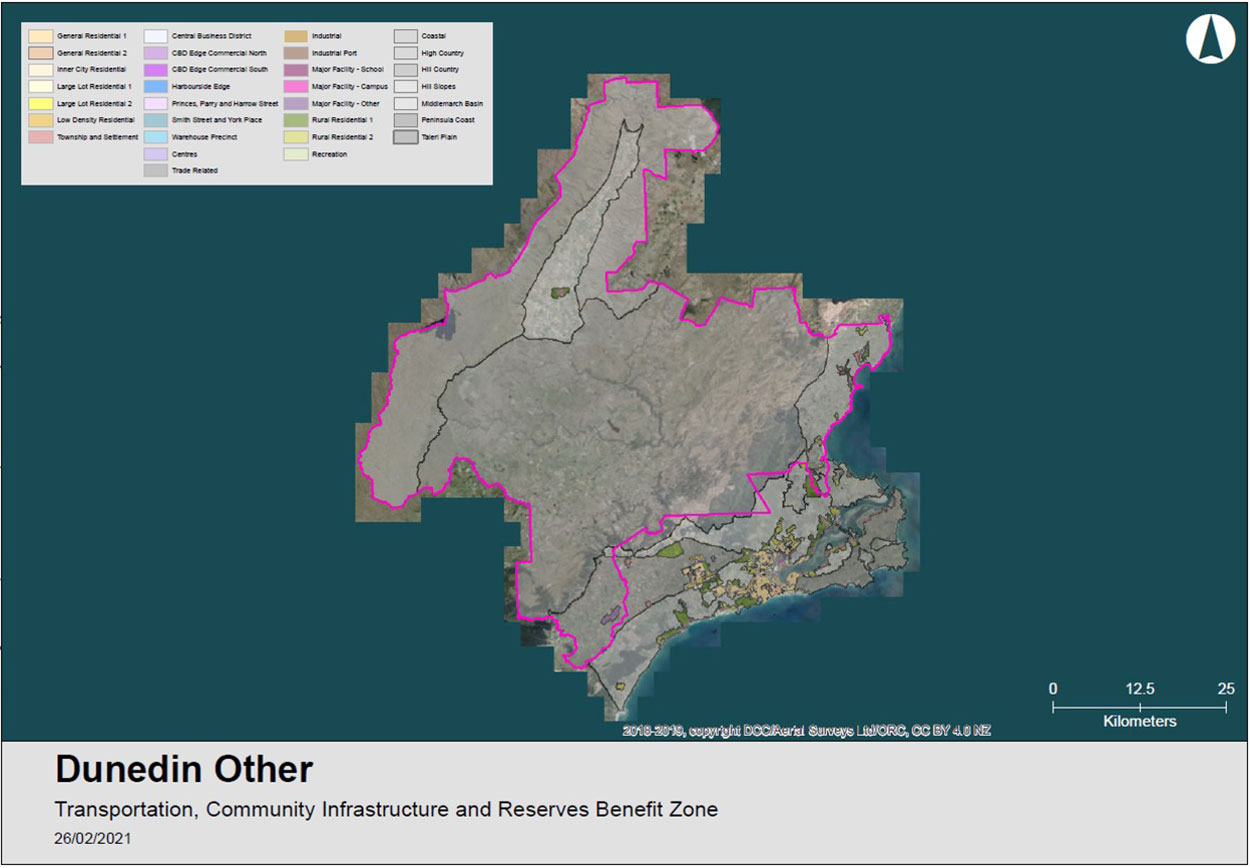
Task: Click the Dunedin Other map title
Action: point(184,770)
